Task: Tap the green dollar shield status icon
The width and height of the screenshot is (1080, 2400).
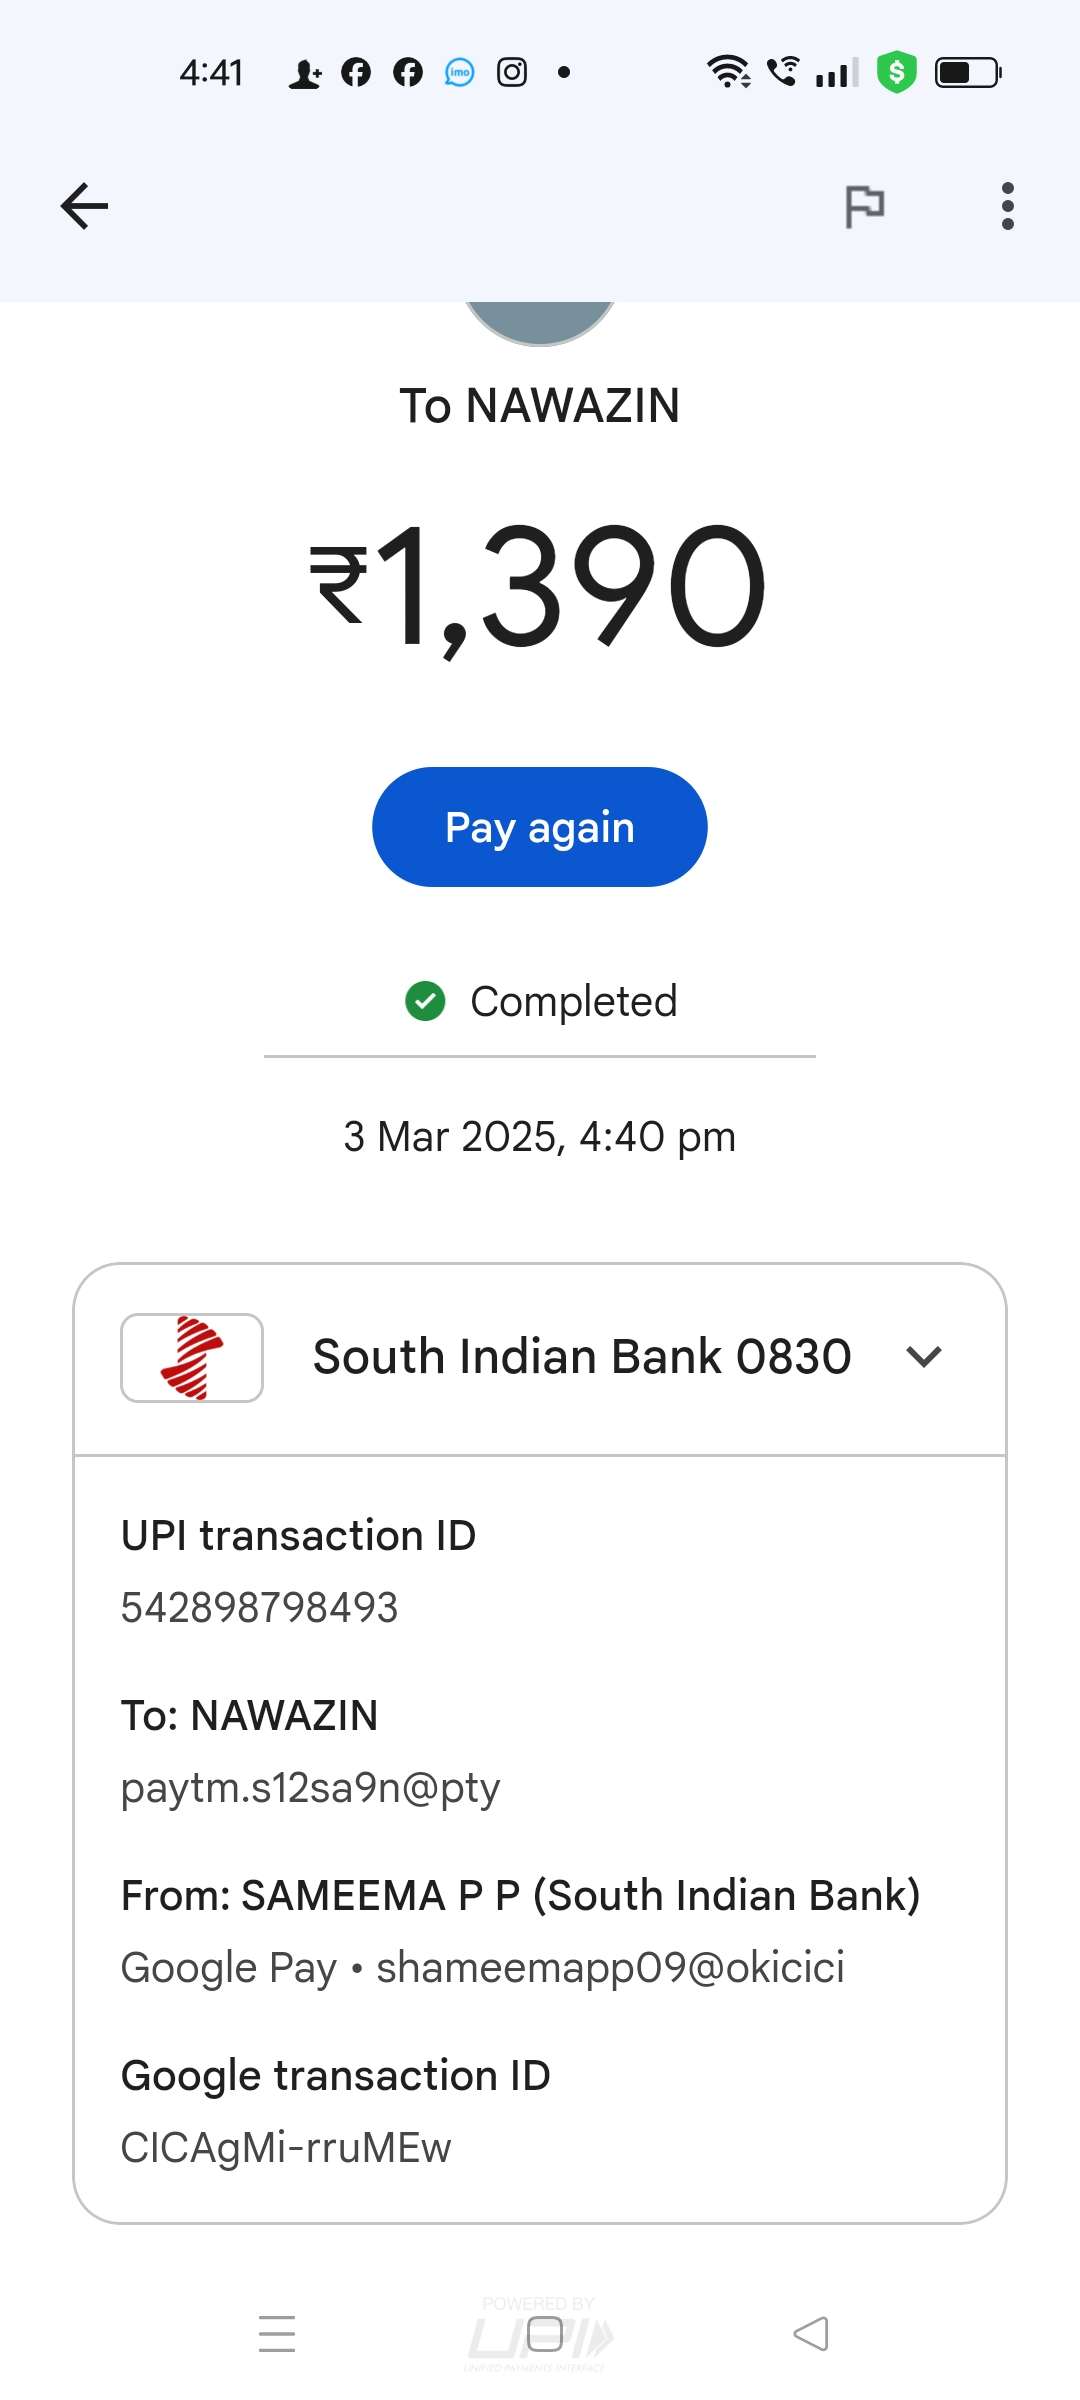Action: click(896, 72)
